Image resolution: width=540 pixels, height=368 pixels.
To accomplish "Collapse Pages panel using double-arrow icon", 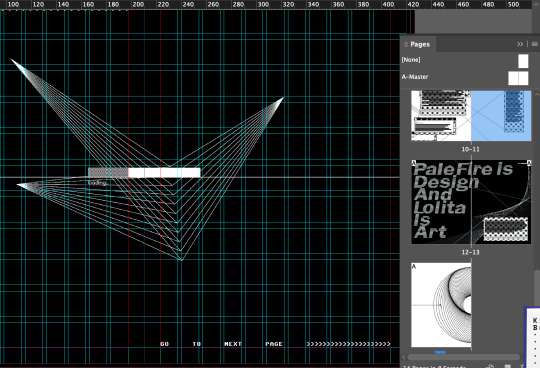I will click(x=520, y=44).
